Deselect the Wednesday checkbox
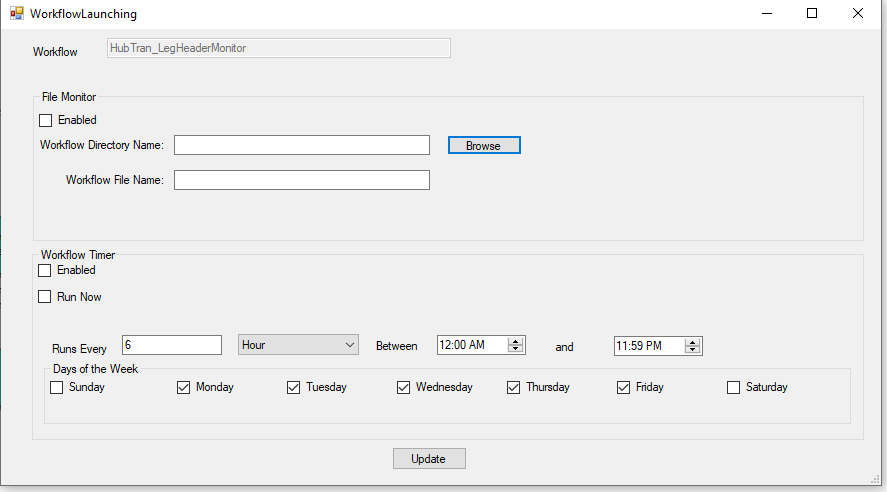This screenshot has height=492, width=887. click(x=403, y=387)
